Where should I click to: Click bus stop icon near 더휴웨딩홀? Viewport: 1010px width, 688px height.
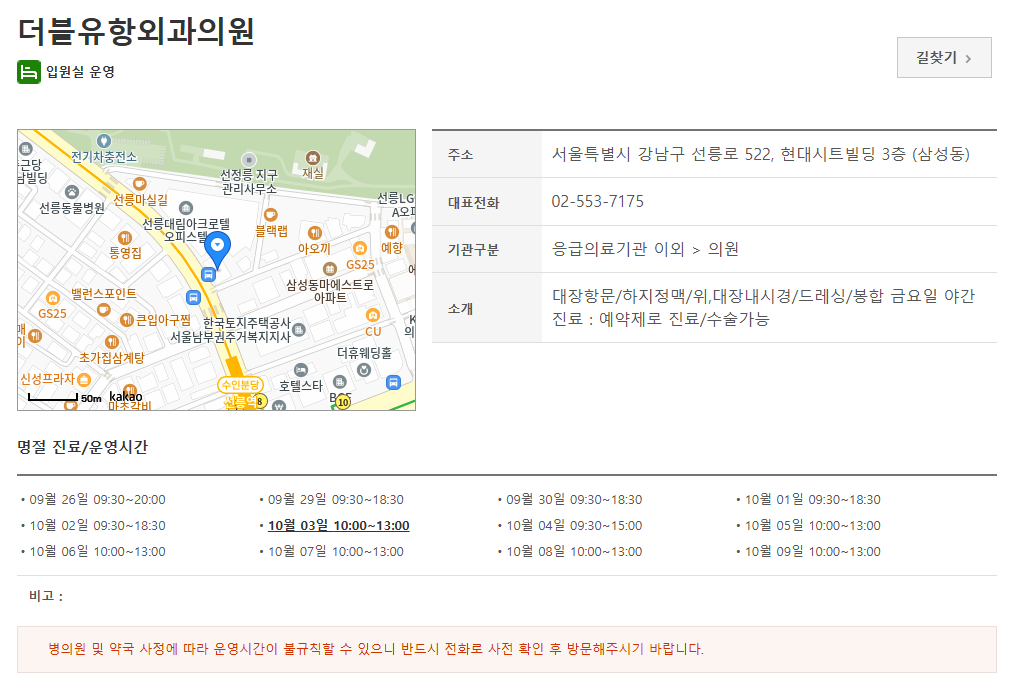(393, 383)
